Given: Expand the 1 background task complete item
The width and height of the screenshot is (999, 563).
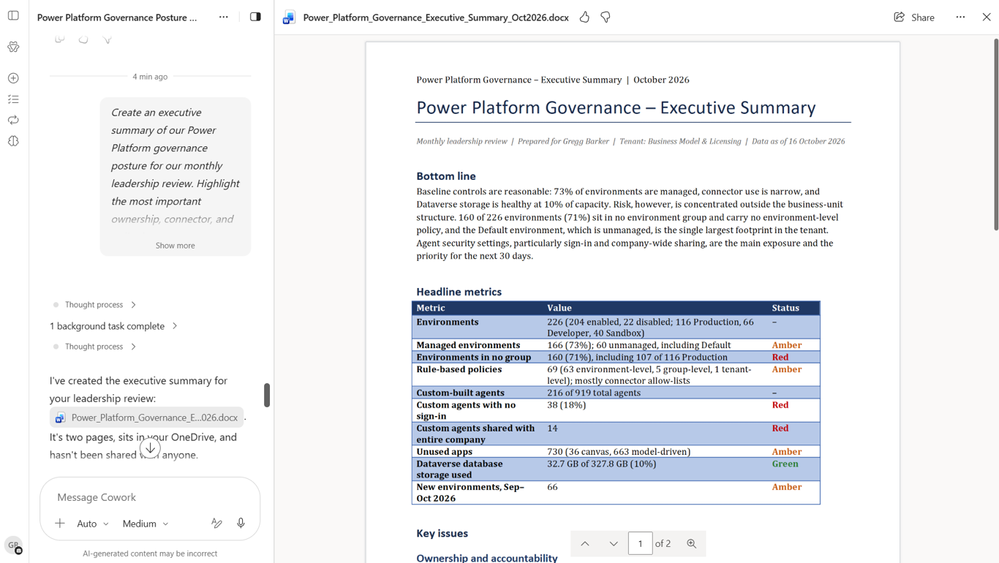Looking at the screenshot, I should pos(113,325).
